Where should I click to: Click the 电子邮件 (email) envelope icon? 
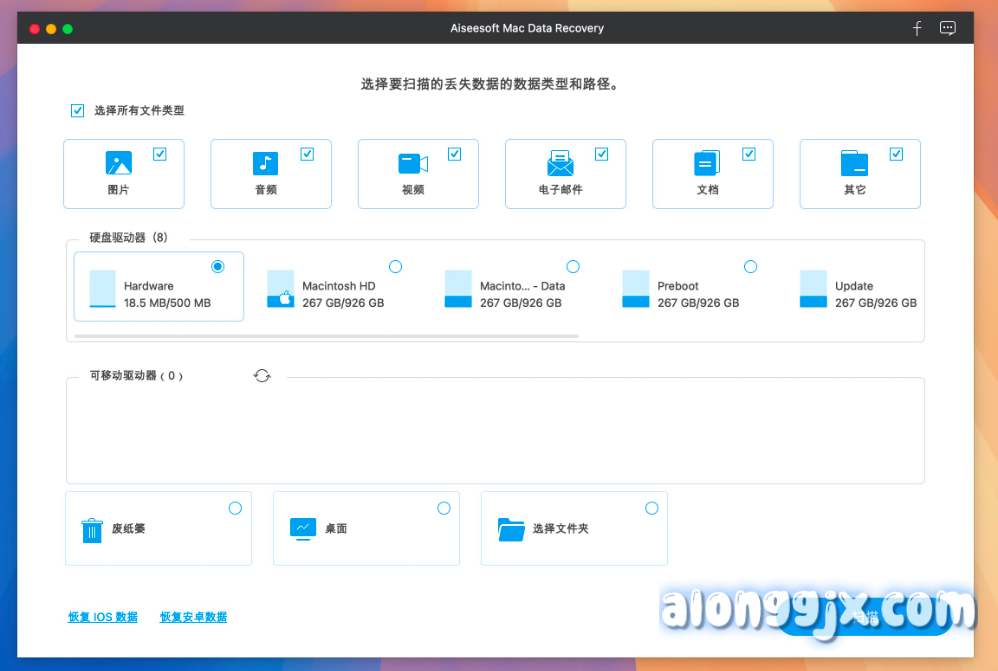click(560, 163)
